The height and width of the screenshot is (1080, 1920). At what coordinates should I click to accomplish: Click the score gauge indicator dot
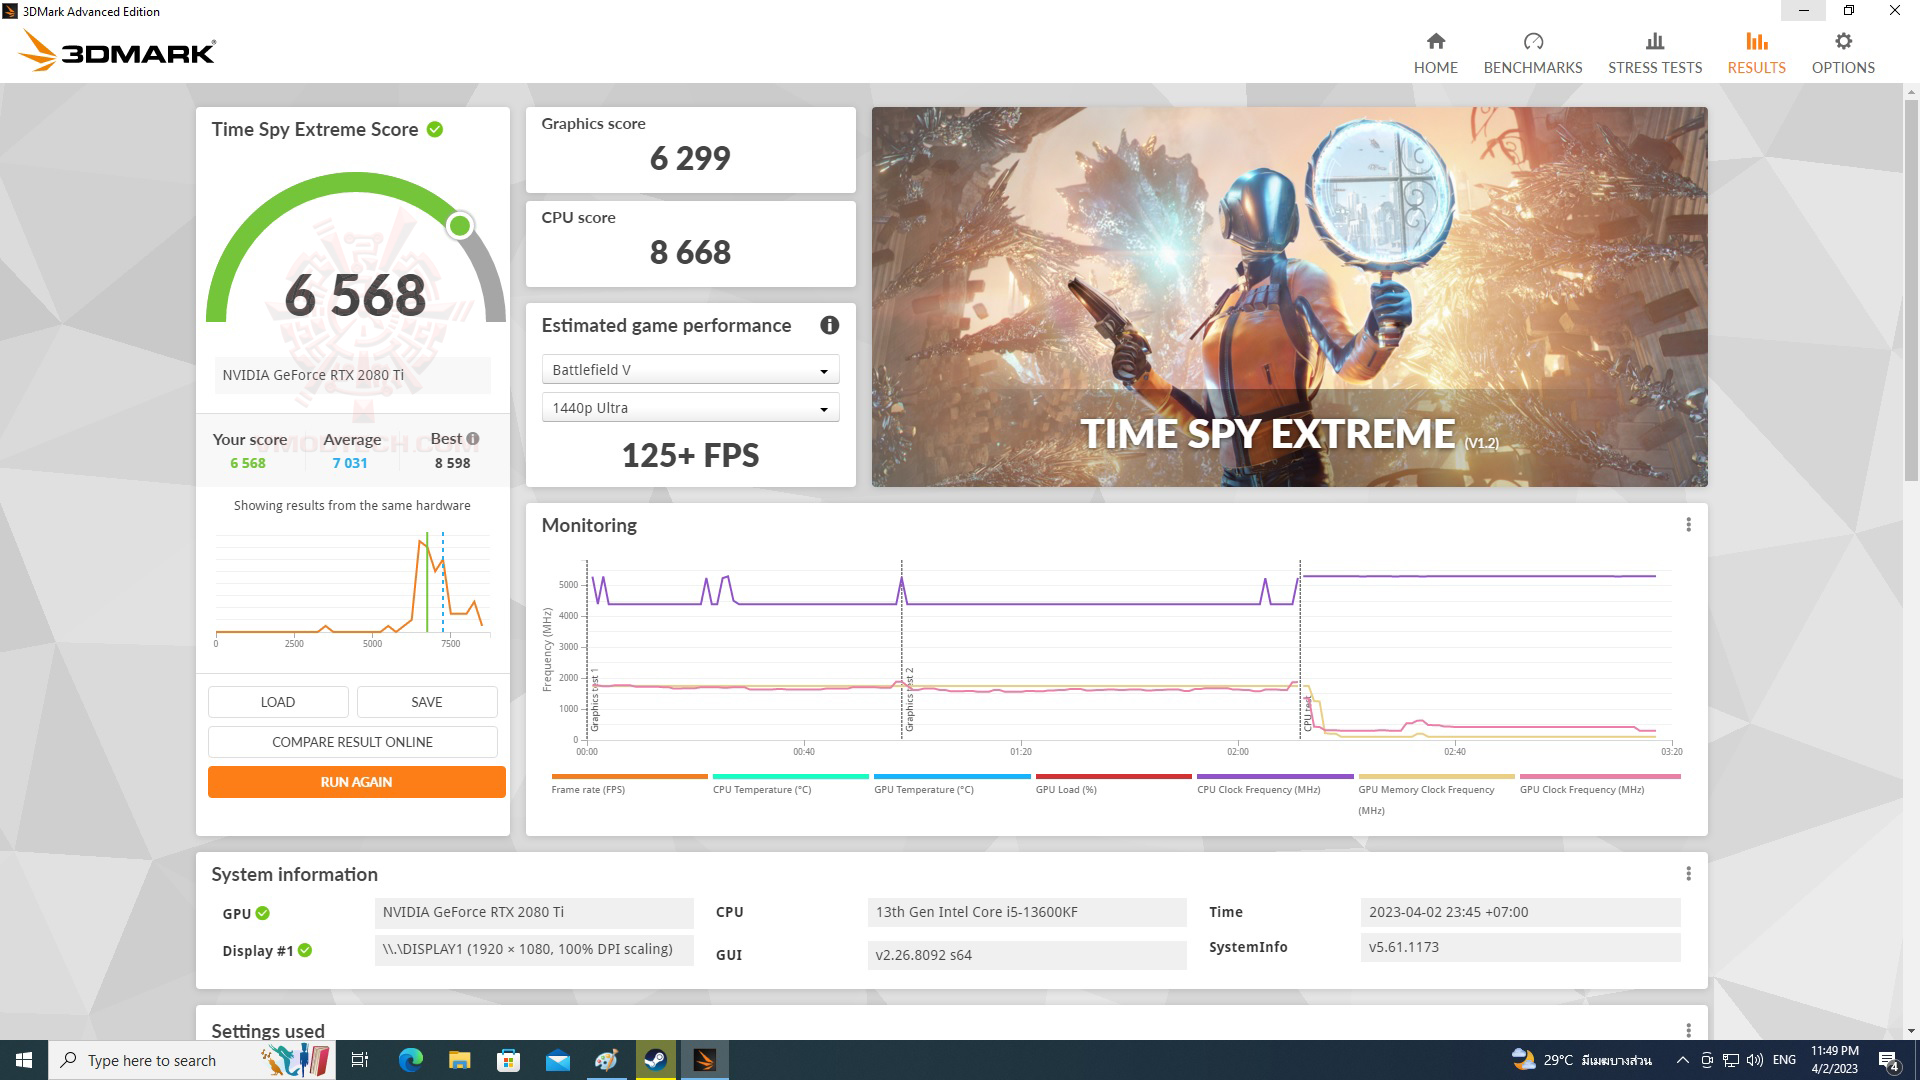[461, 225]
